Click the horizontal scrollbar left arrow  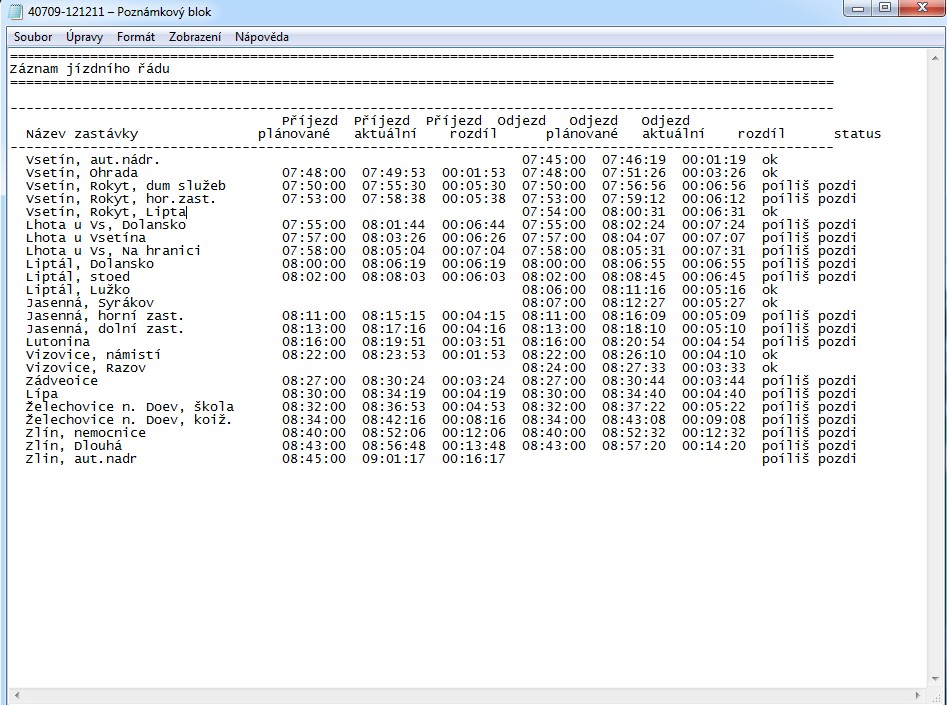(x=13, y=694)
